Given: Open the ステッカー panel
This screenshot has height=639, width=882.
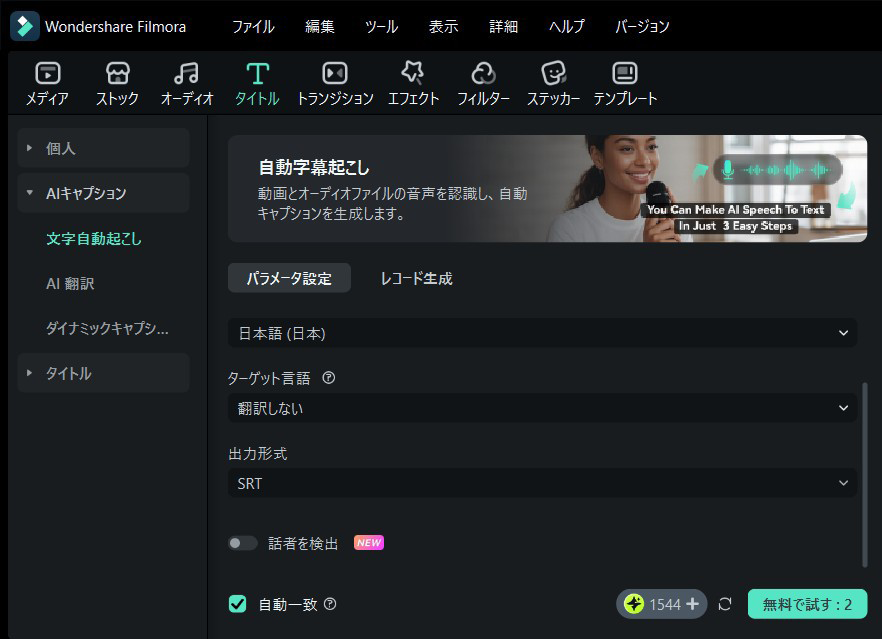Looking at the screenshot, I should tap(553, 82).
